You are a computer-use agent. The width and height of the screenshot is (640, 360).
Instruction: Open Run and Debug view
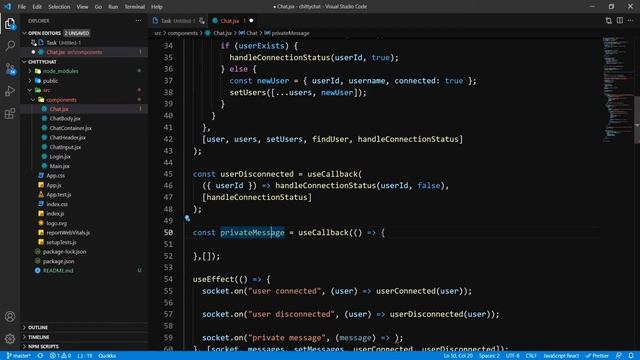10,91
